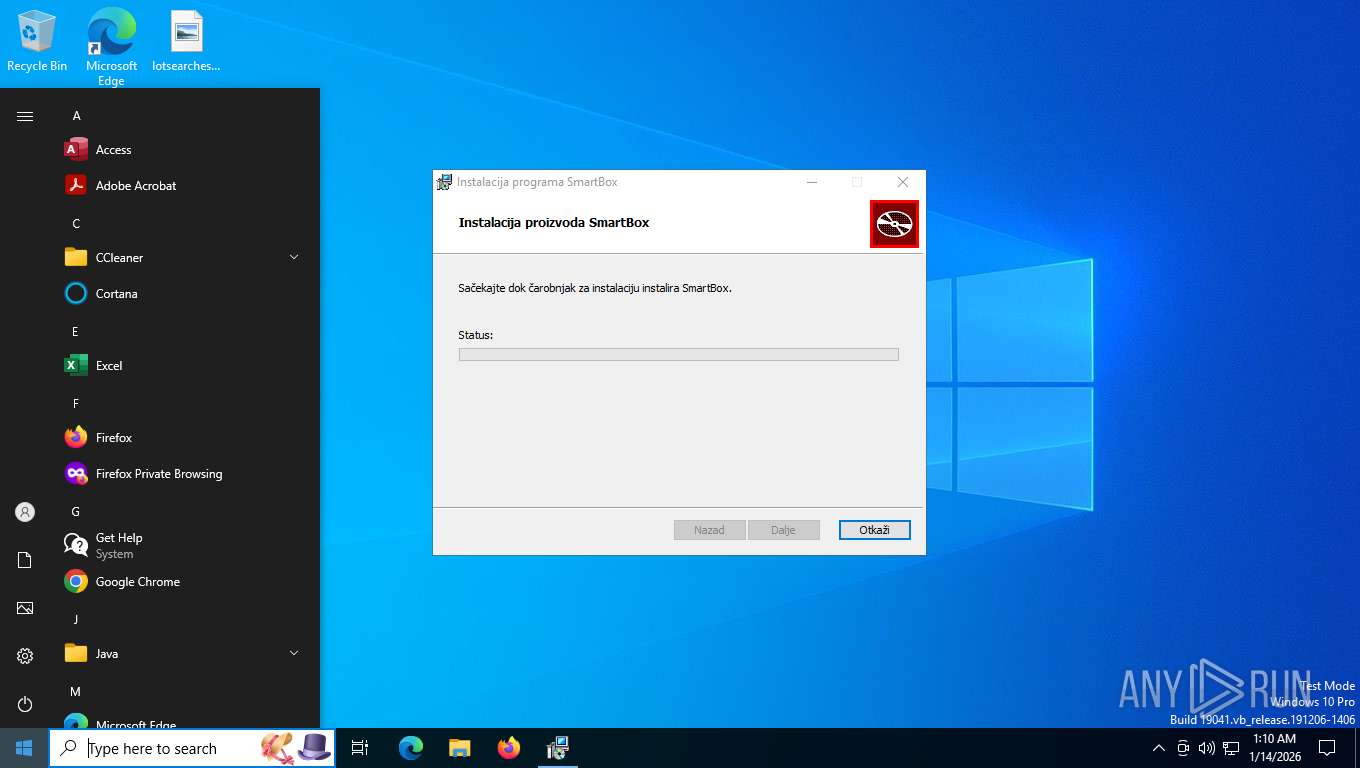Viewport: 1360px width, 768px height.
Task: Launch Firefox from the Start menu
Action: [x=184, y=438]
